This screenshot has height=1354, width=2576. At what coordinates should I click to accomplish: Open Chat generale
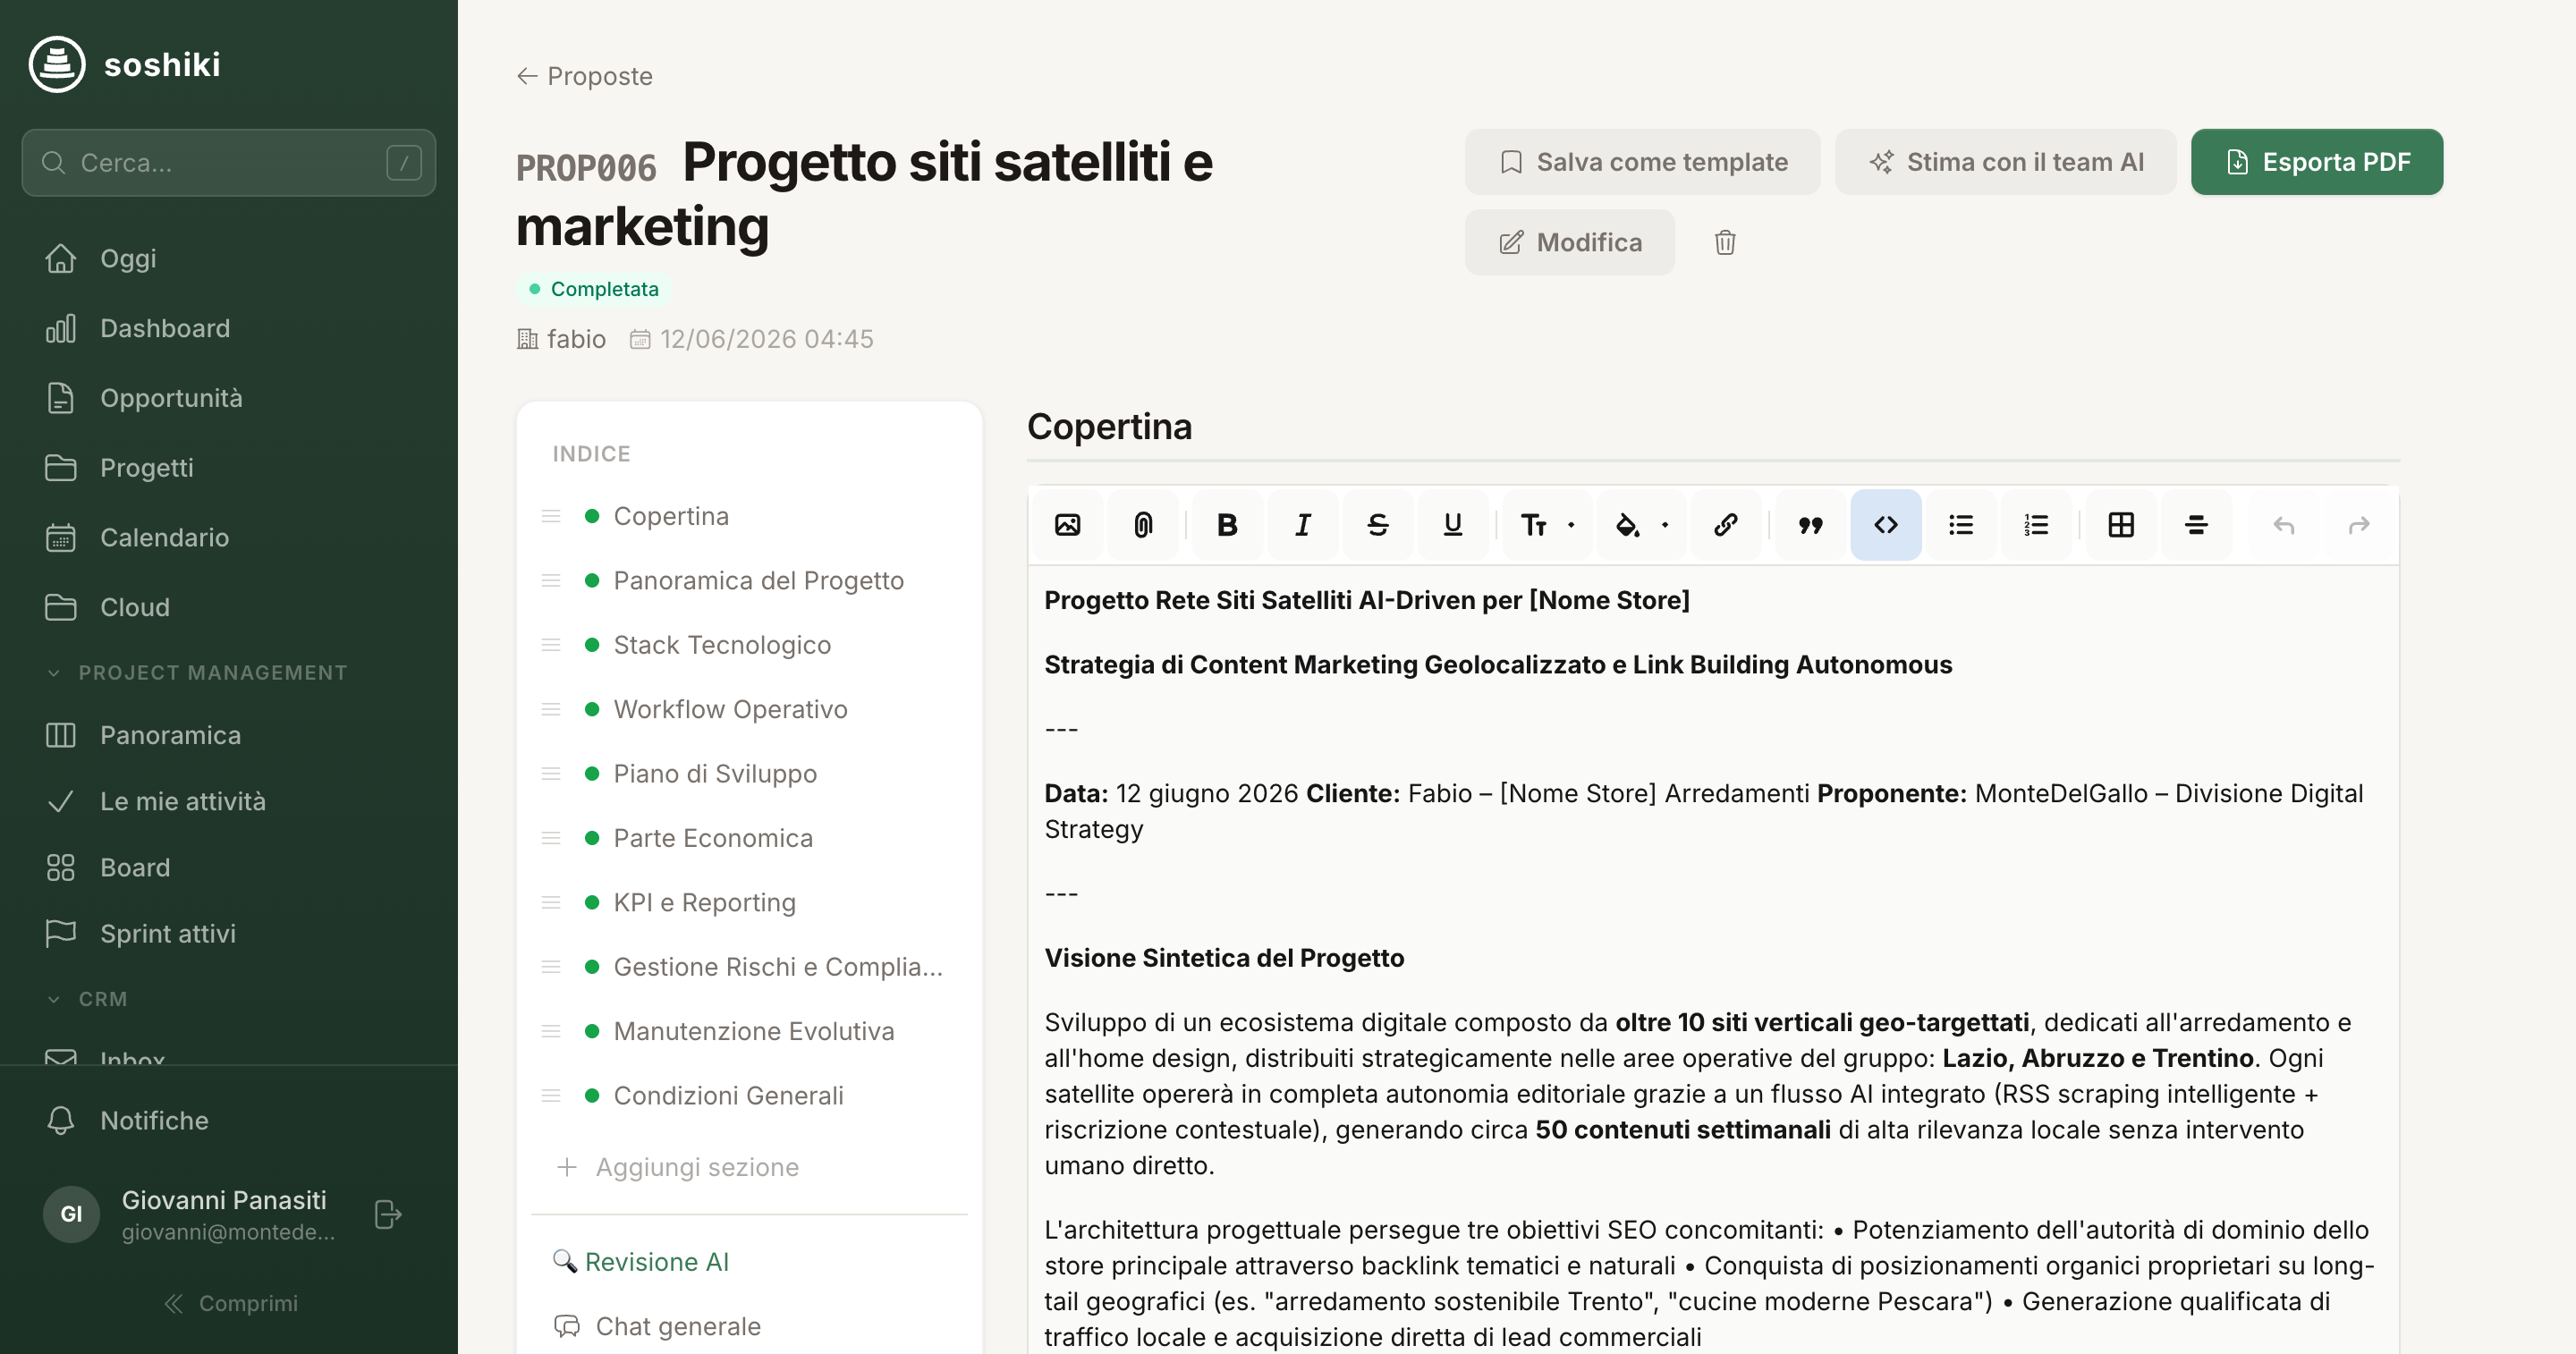point(657,1326)
